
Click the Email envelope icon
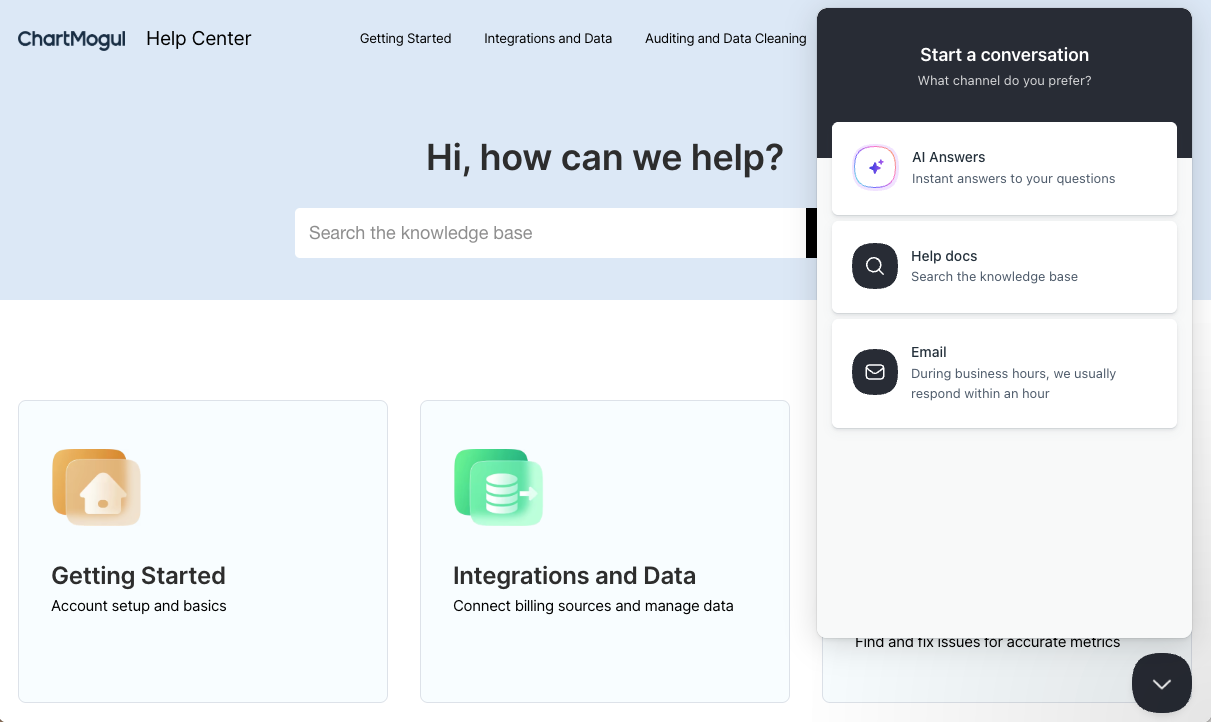click(875, 372)
